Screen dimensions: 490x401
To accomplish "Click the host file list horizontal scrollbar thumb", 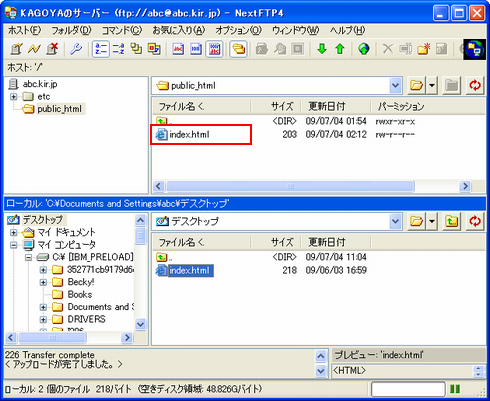I will point(290,186).
